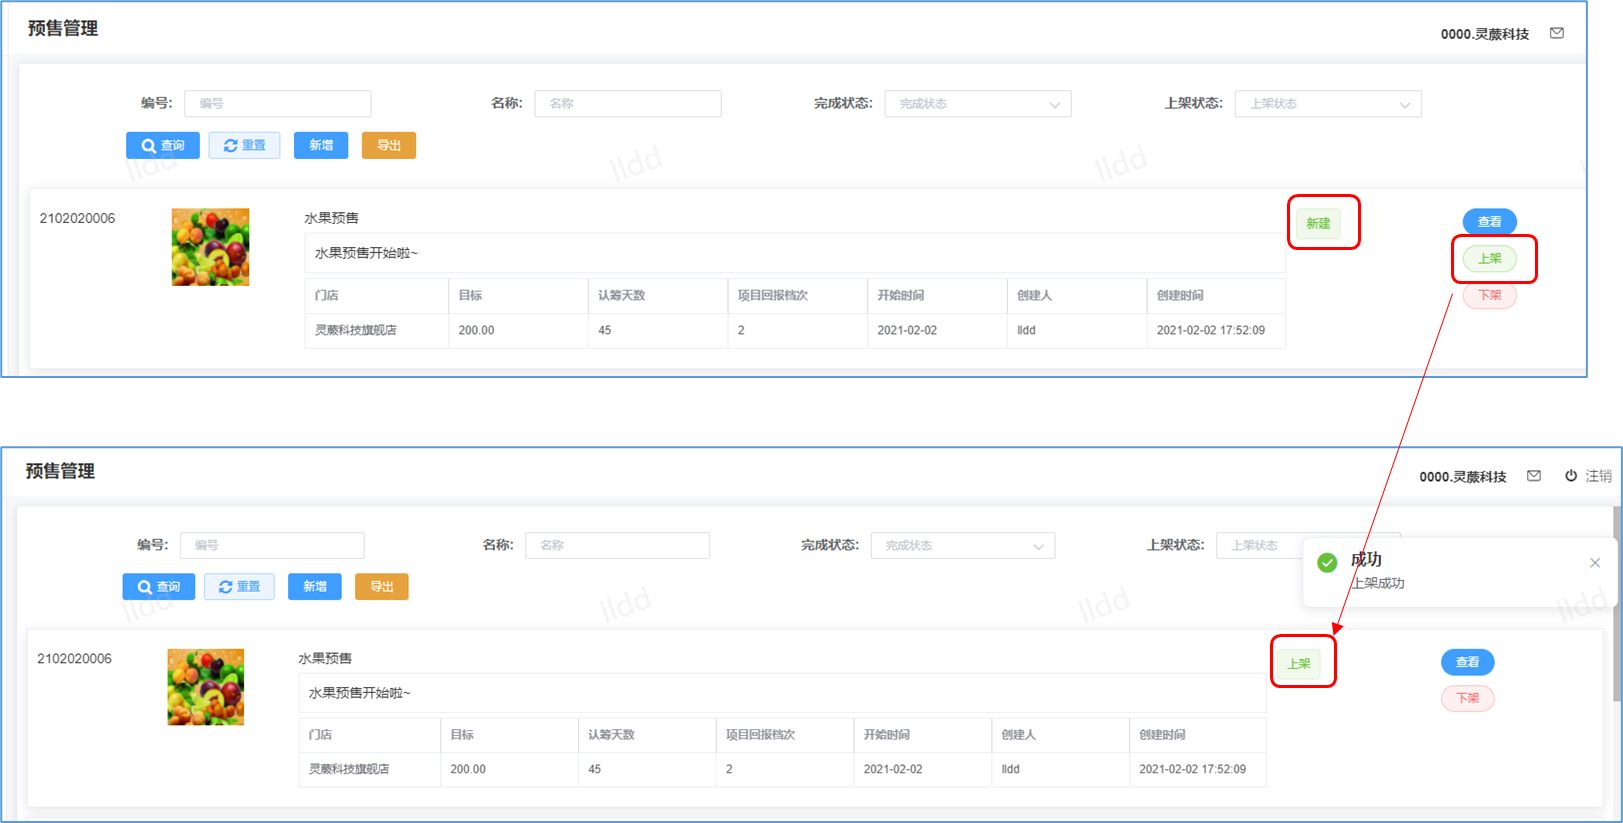Click 下架 button in the lower screenshot
Screen dimensions: 1623x823
pos(1468,698)
